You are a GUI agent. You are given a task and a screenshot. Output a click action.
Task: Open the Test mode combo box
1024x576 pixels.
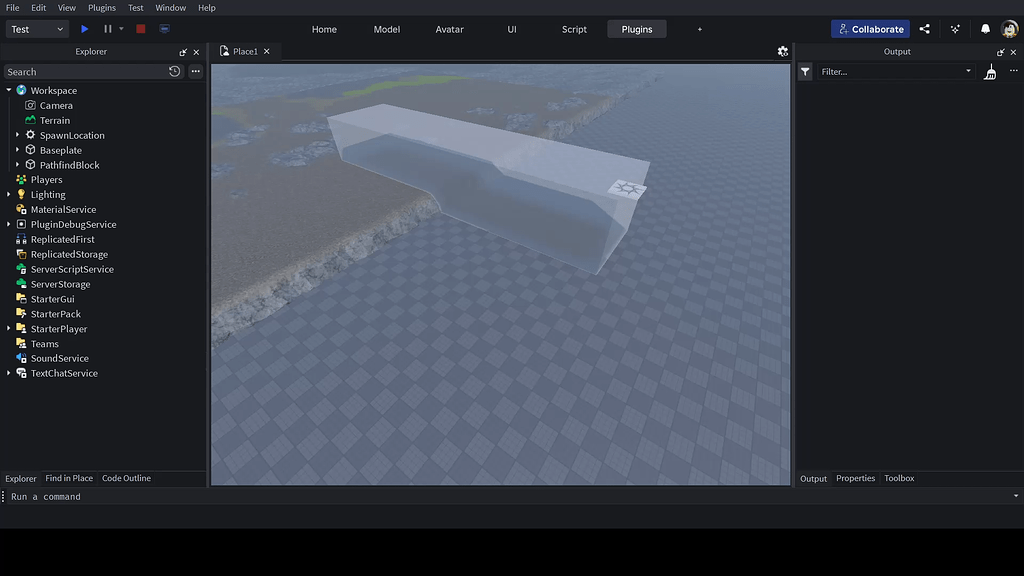tap(37, 29)
